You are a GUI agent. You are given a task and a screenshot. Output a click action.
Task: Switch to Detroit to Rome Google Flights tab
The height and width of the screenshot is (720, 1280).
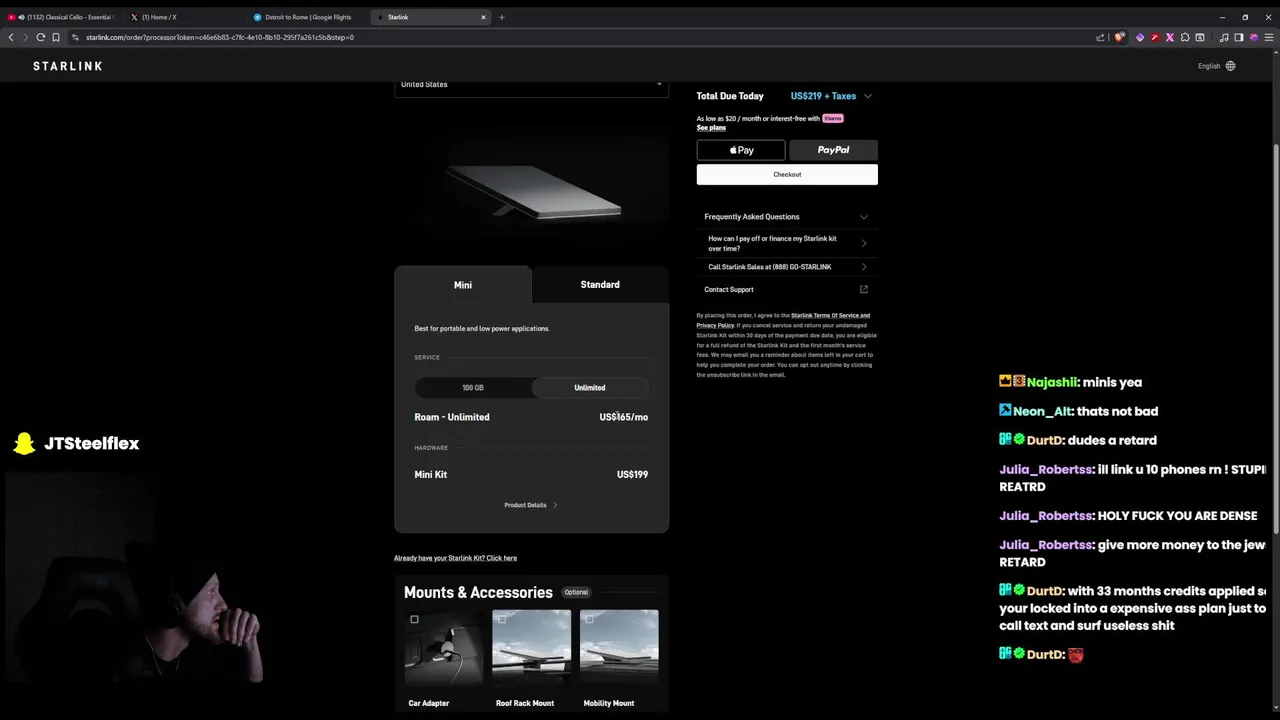(x=307, y=17)
